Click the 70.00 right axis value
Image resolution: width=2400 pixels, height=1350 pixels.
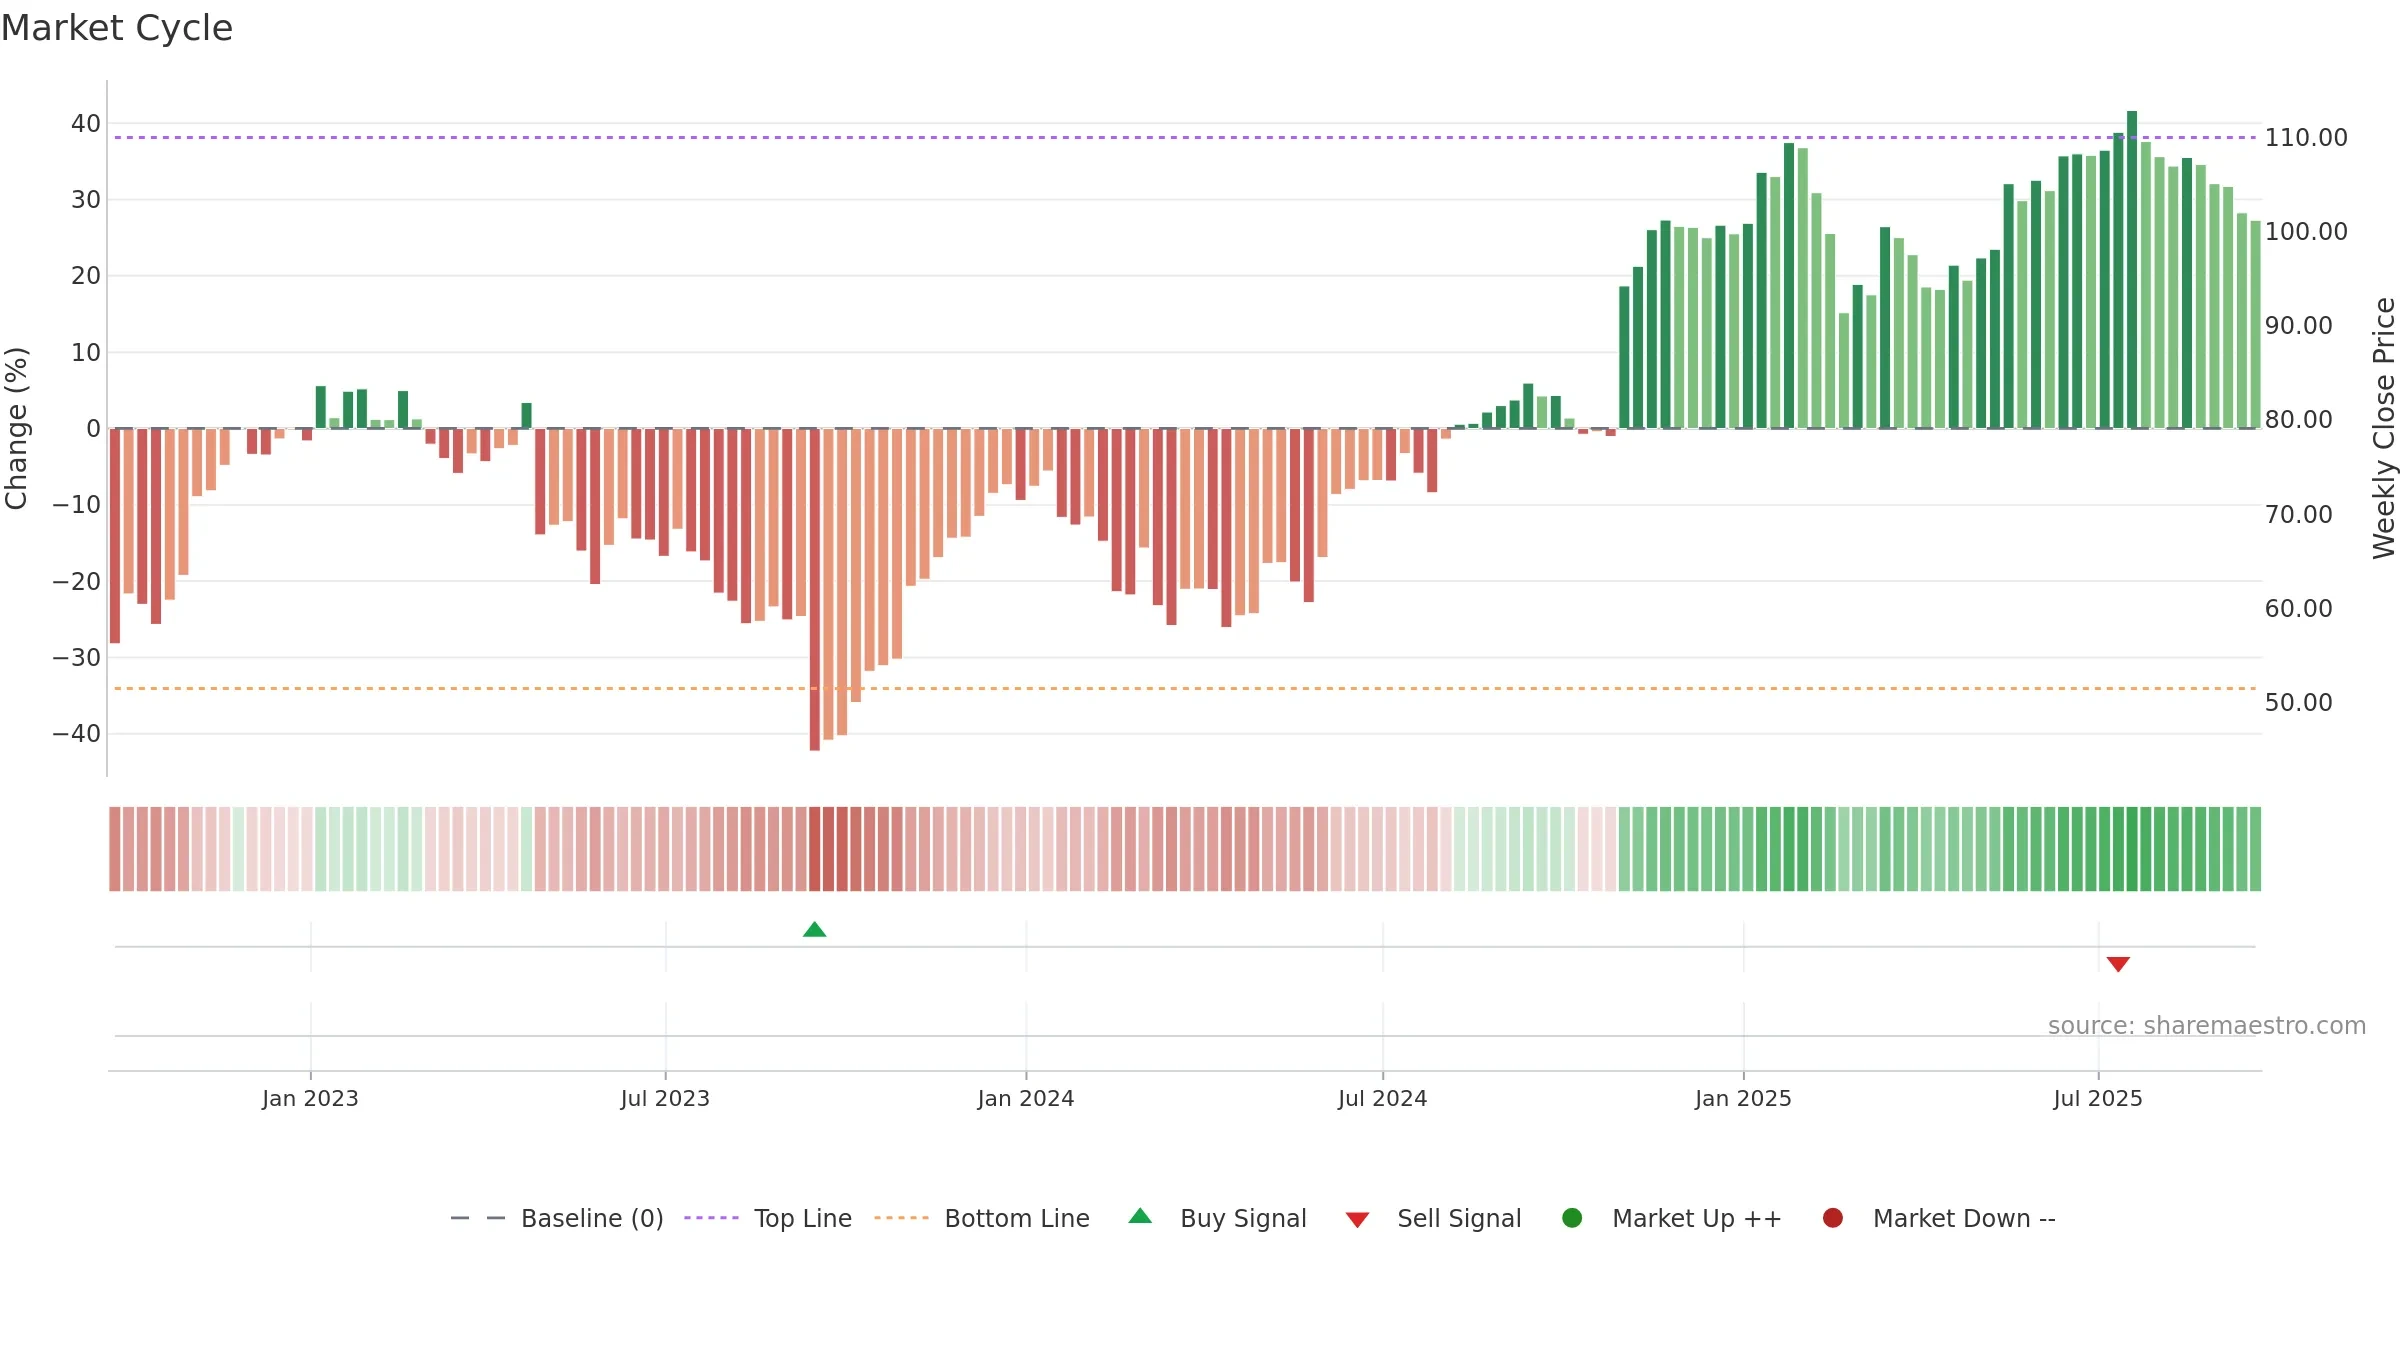2298,514
